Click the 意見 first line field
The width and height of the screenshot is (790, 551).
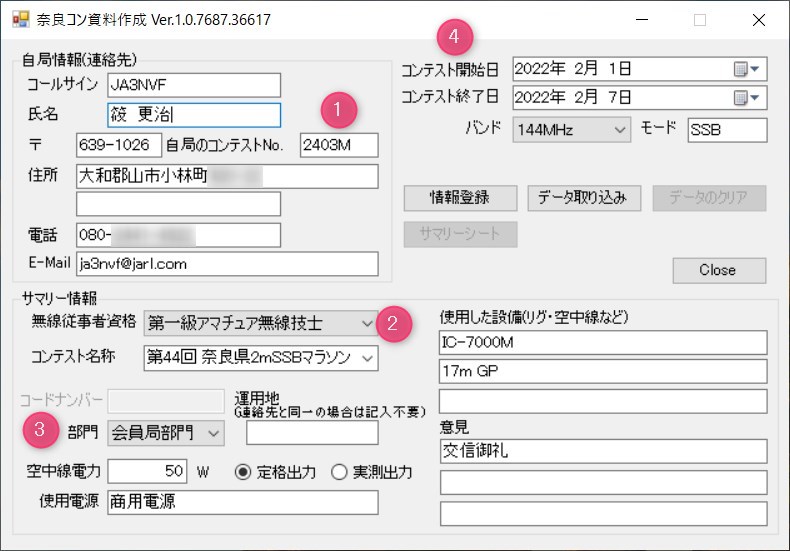coord(602,451)
